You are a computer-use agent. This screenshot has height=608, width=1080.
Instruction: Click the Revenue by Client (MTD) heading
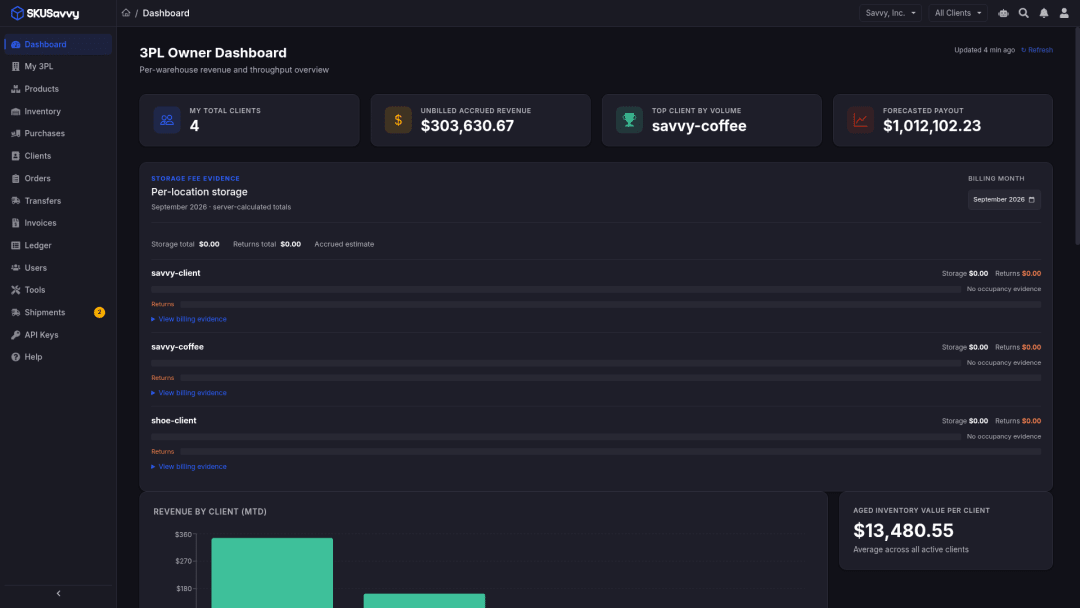[210, 512]
